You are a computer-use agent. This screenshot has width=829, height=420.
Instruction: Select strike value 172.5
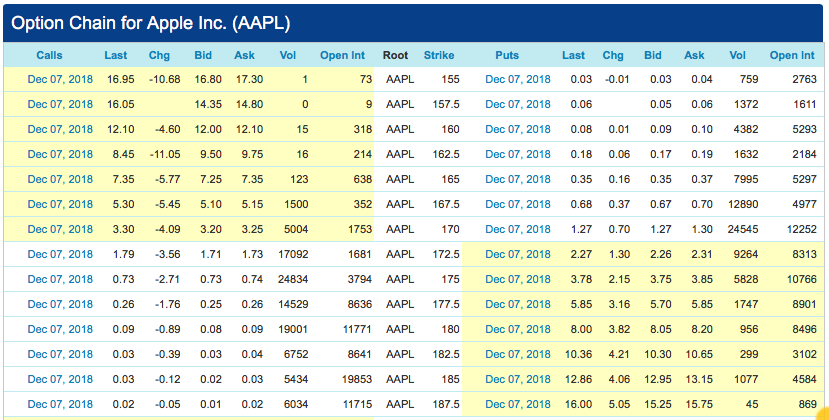click(446, 254)
